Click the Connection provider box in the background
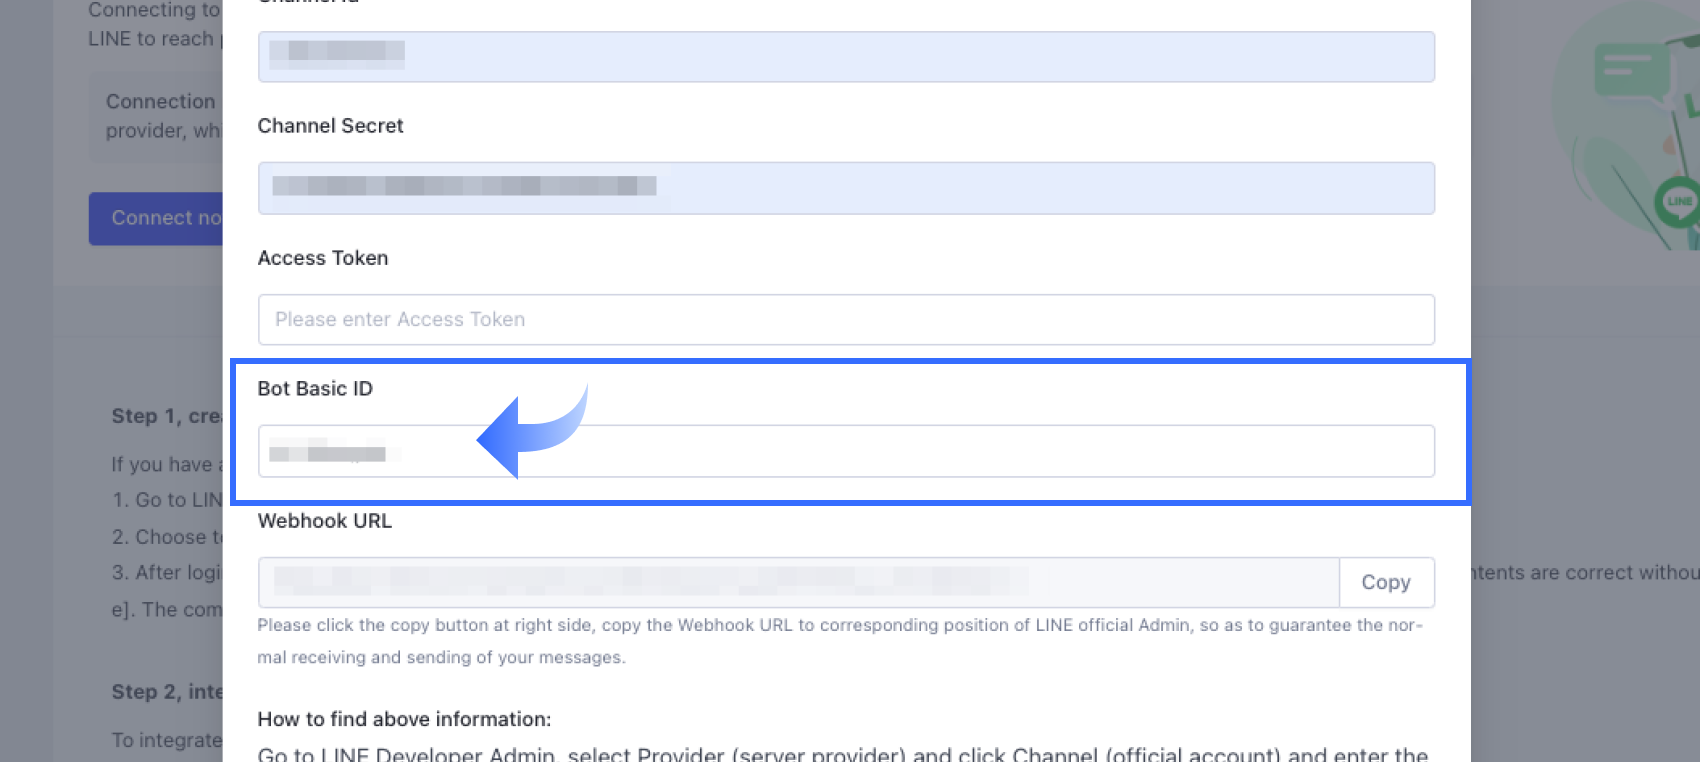The width and height of the screenshot is (1700, 762). coord(156,117)
